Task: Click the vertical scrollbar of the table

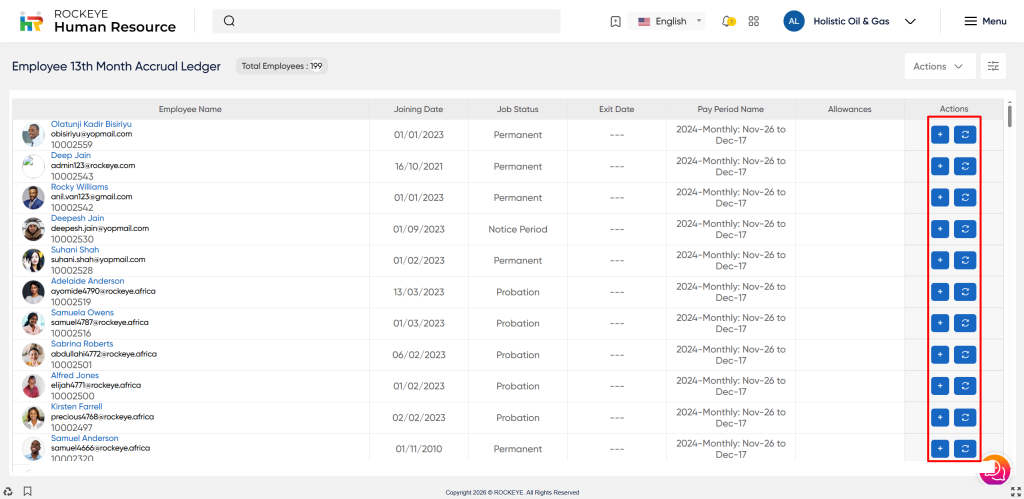Action: [x=1009, y=113]
